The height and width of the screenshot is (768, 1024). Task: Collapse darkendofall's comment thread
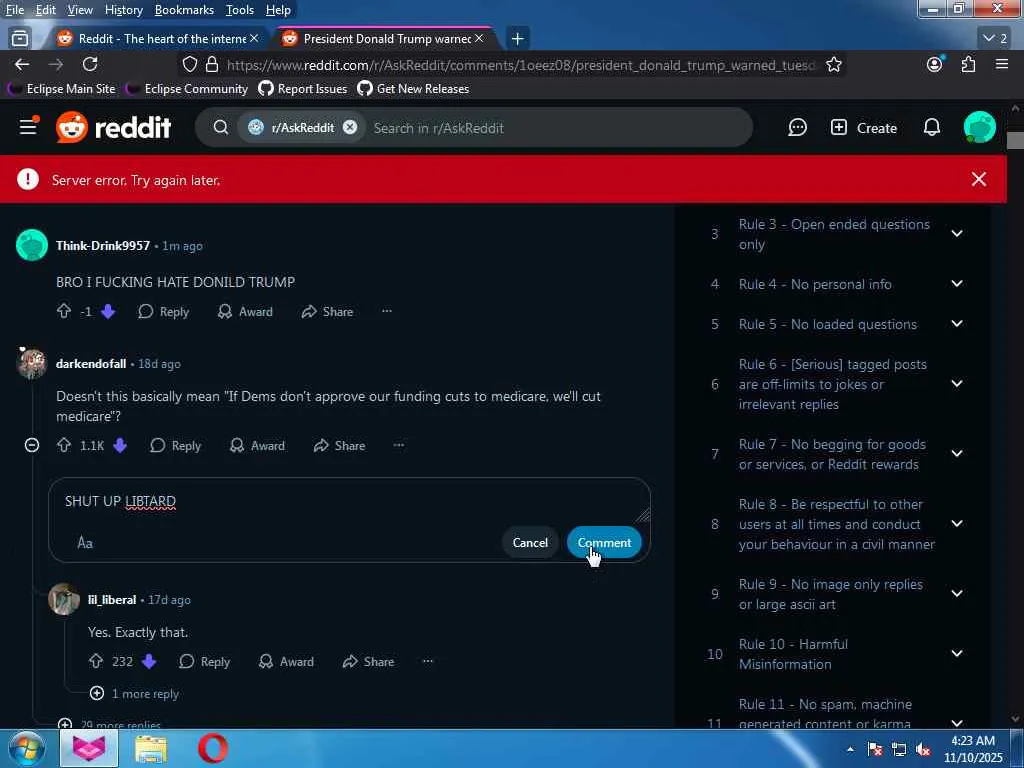pyautogui.click(x=31, y=445)
